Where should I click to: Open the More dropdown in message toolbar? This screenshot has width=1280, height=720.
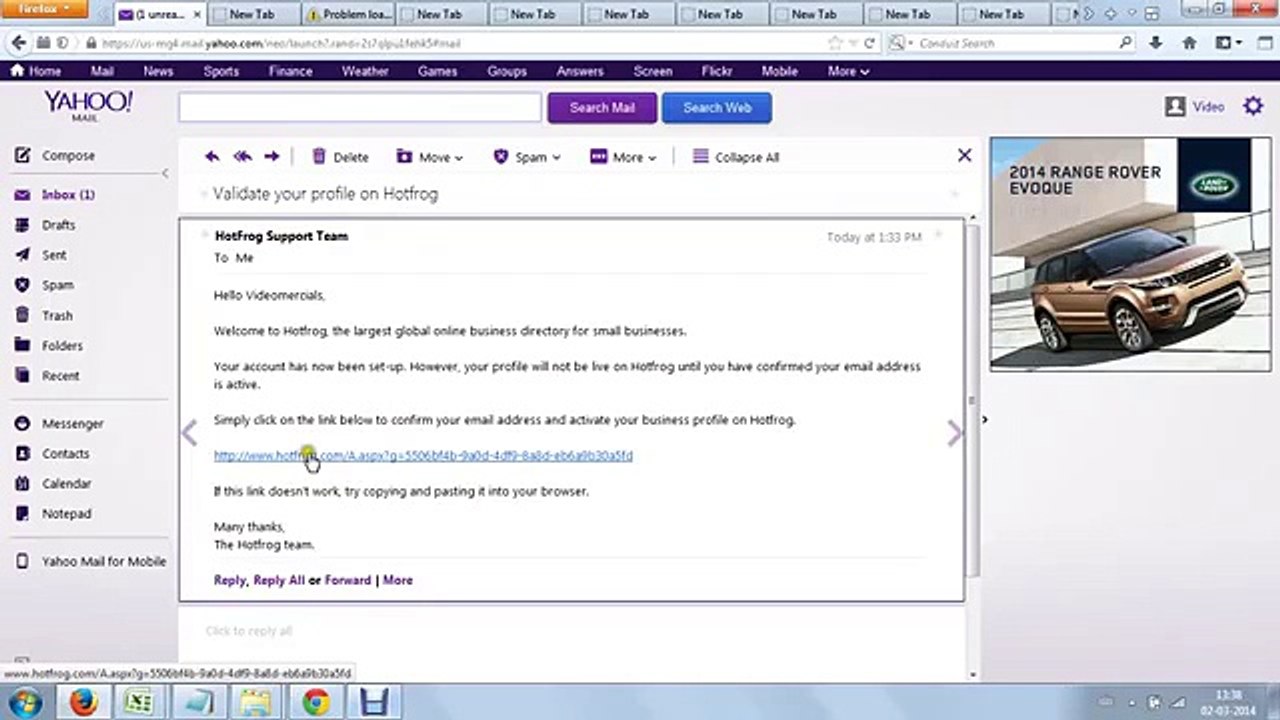click(624, 157)
